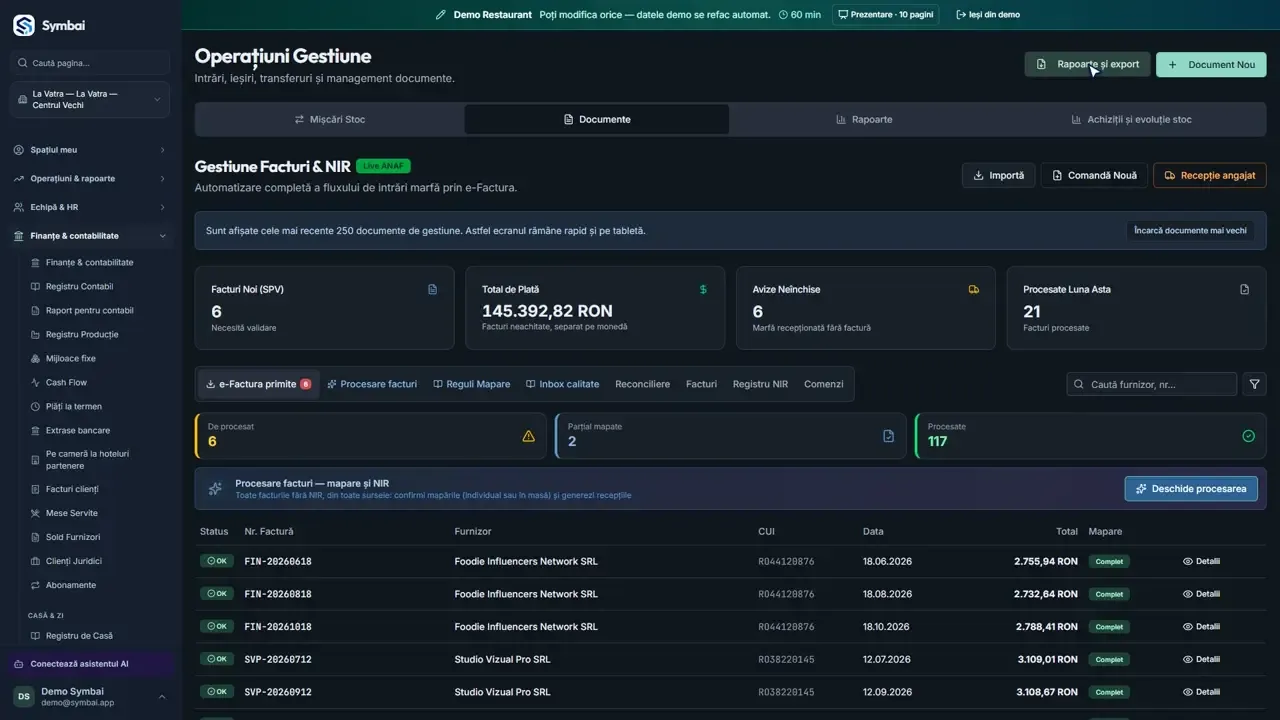Click the Partial mapate status card

(731, 436)
